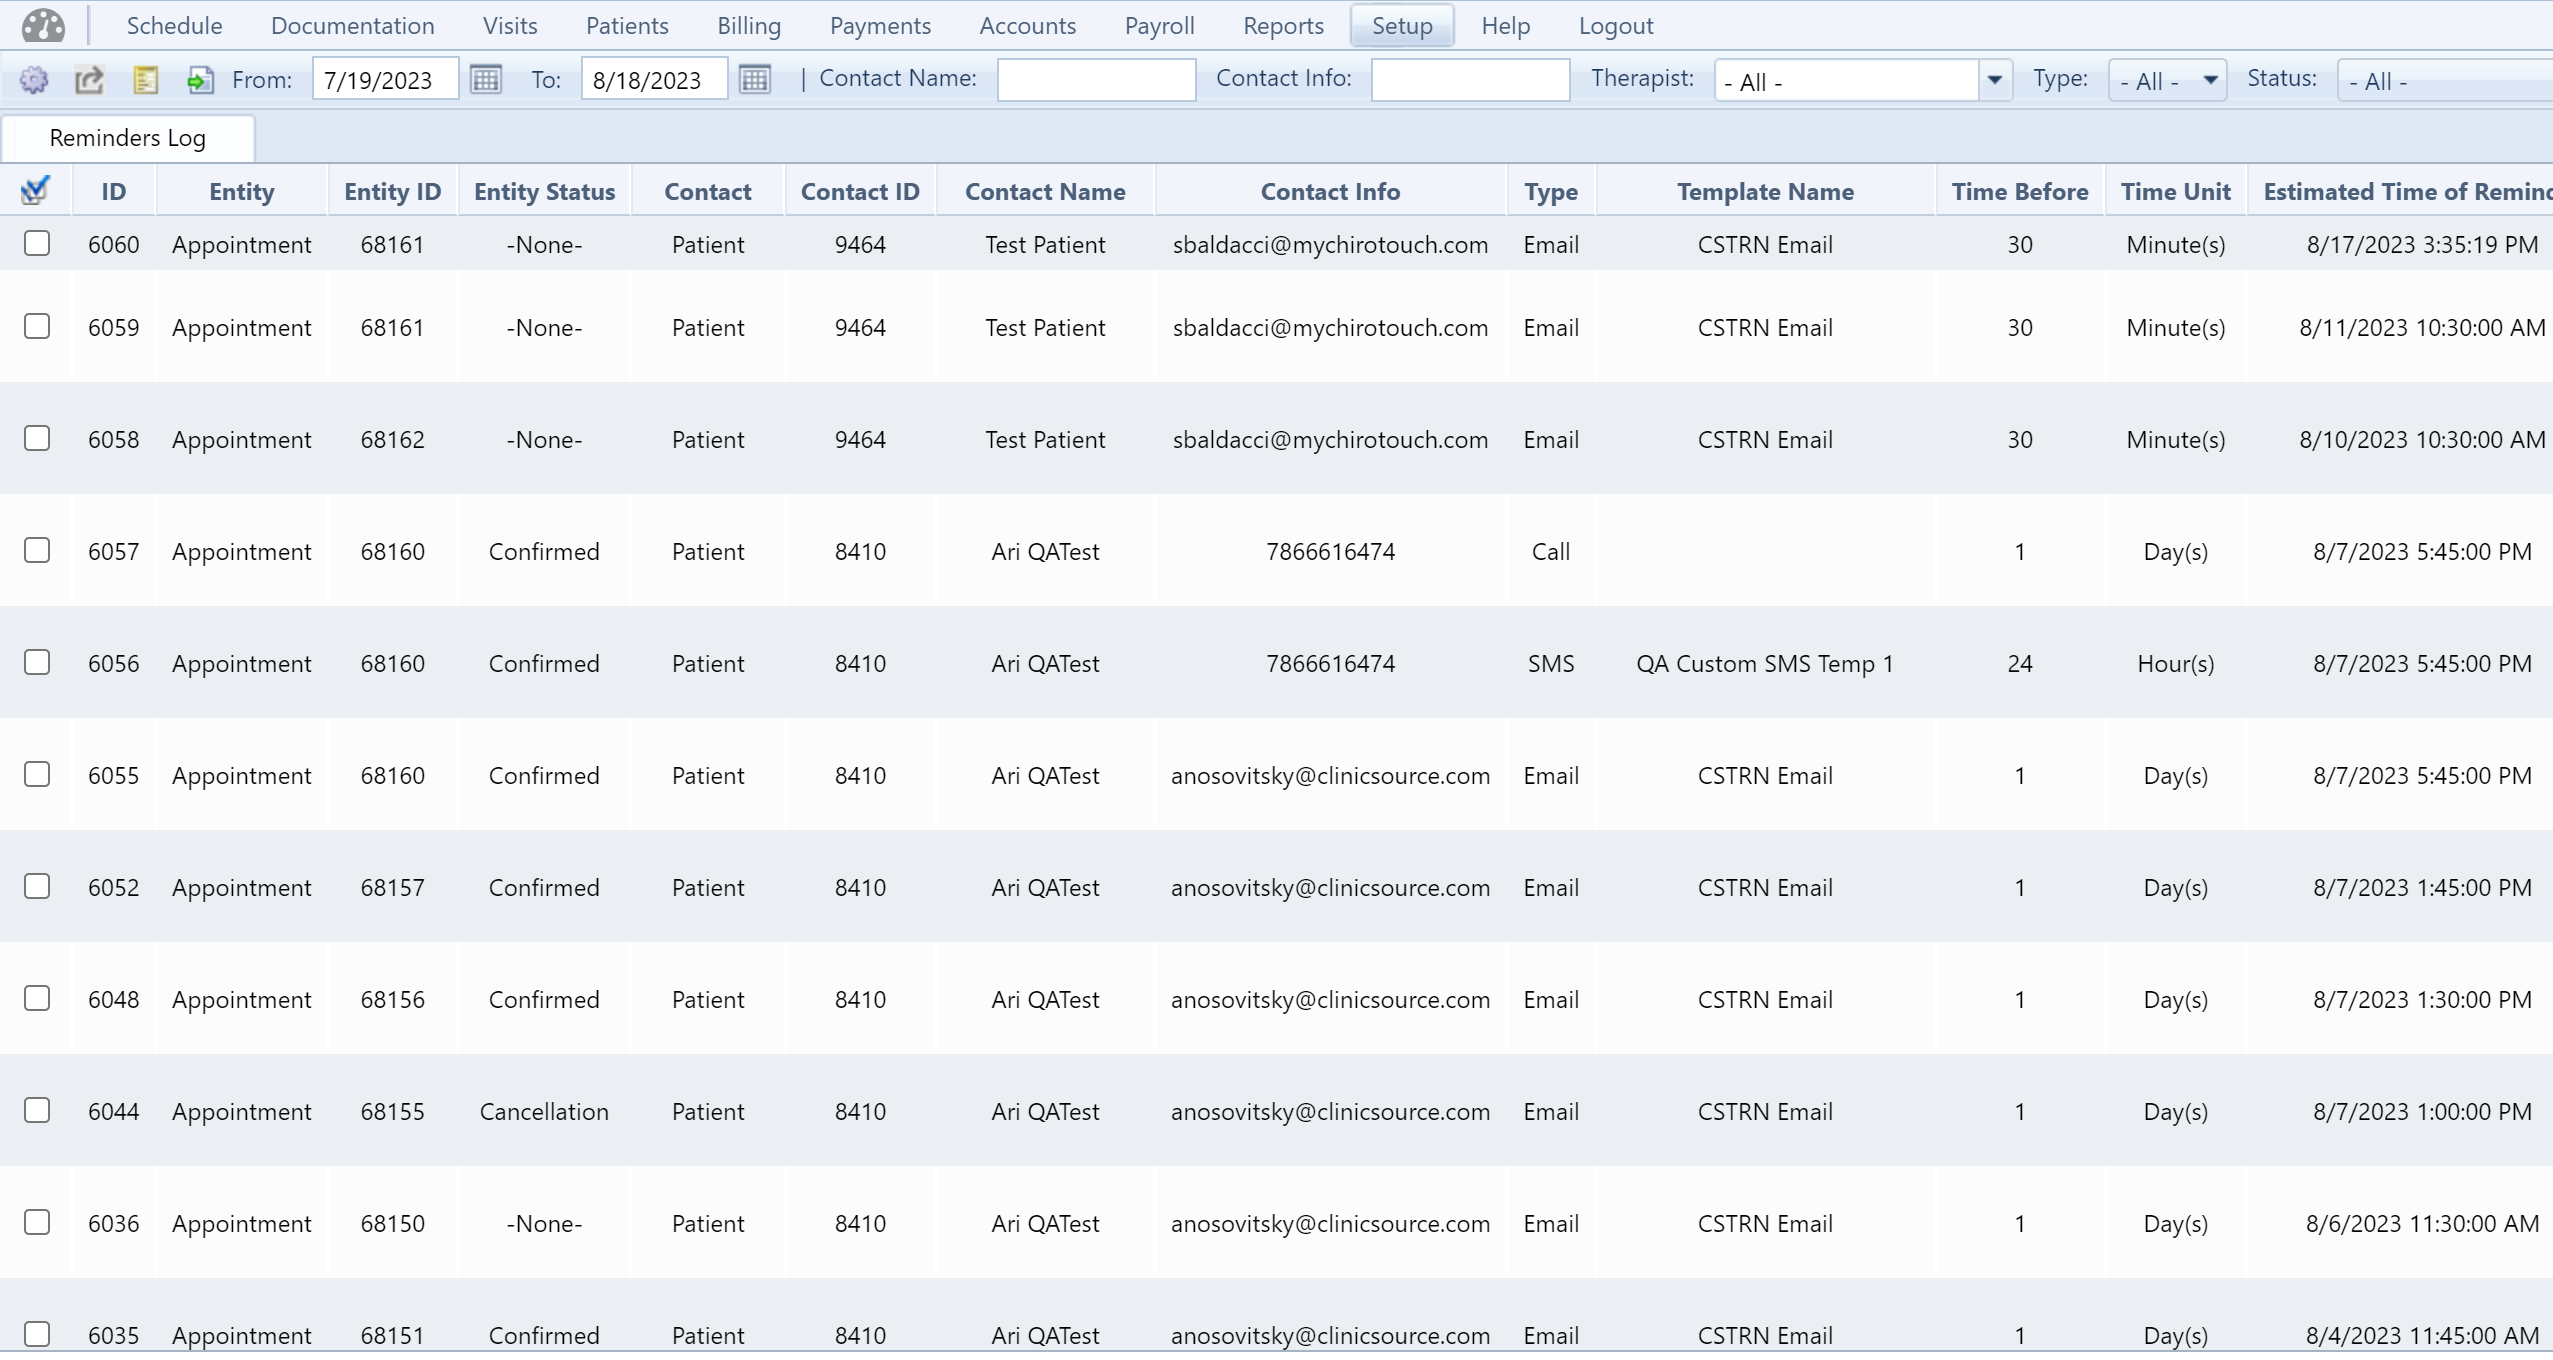Click the To date field
Image resolution: width=2553 pixels, height=1360 pixels.
pyautogui.click(x=654, y=79)
